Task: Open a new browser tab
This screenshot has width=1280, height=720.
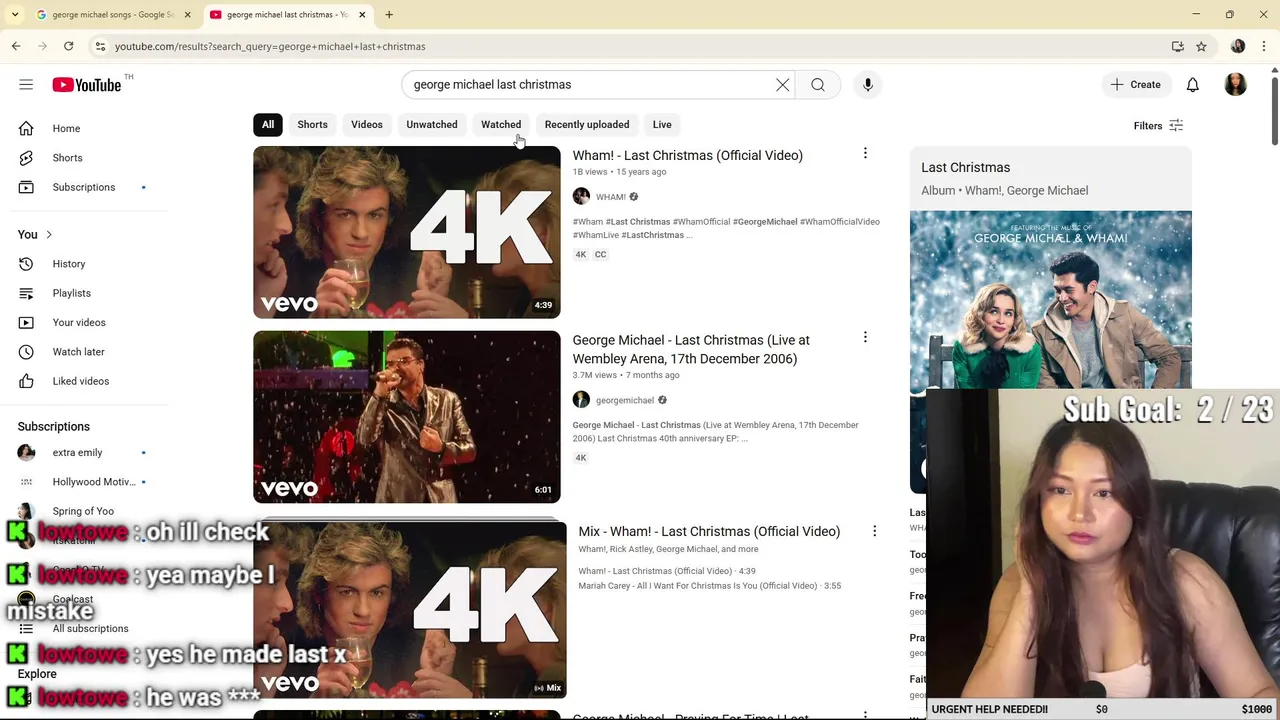Action: click(x=389, y=15)
